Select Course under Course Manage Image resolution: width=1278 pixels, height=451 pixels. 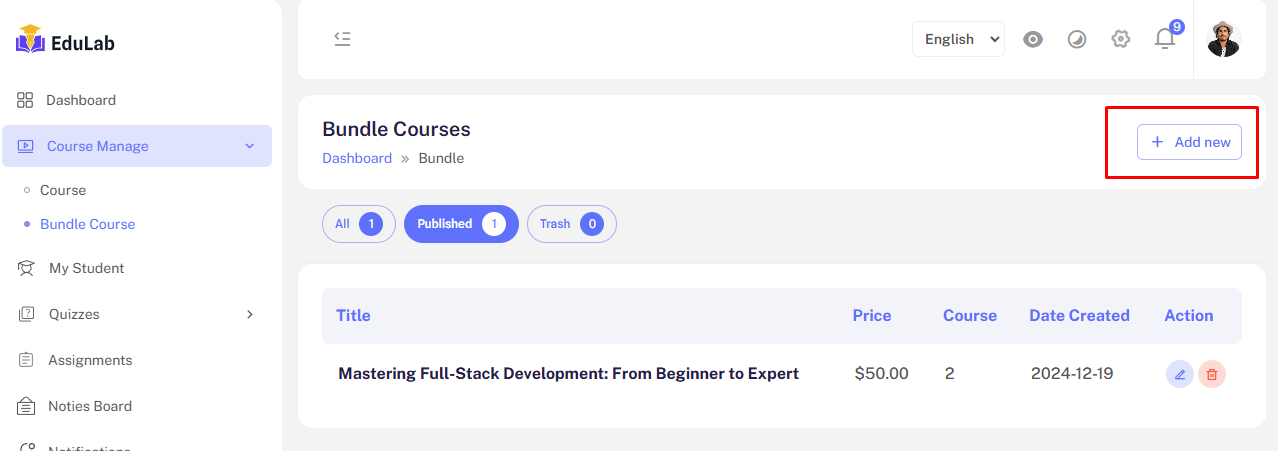coord(63,190)
